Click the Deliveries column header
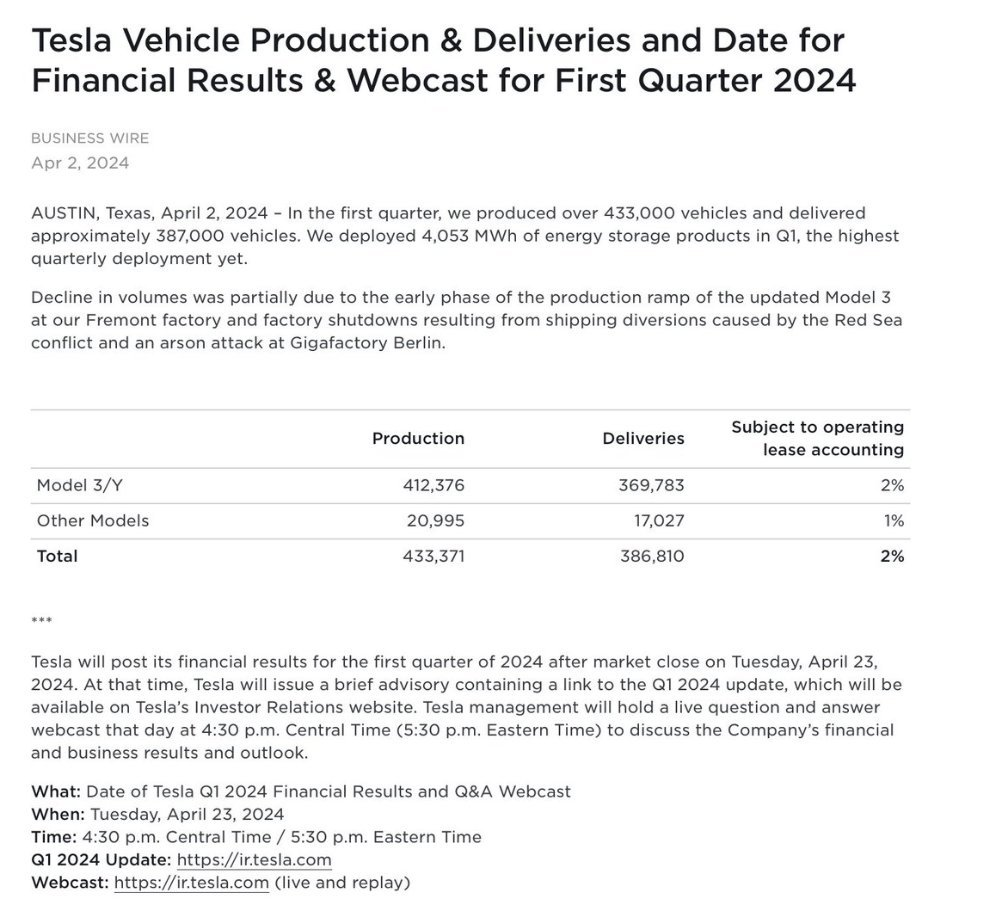The width and height of the screenshot is (984, 900). coord(643,438)
